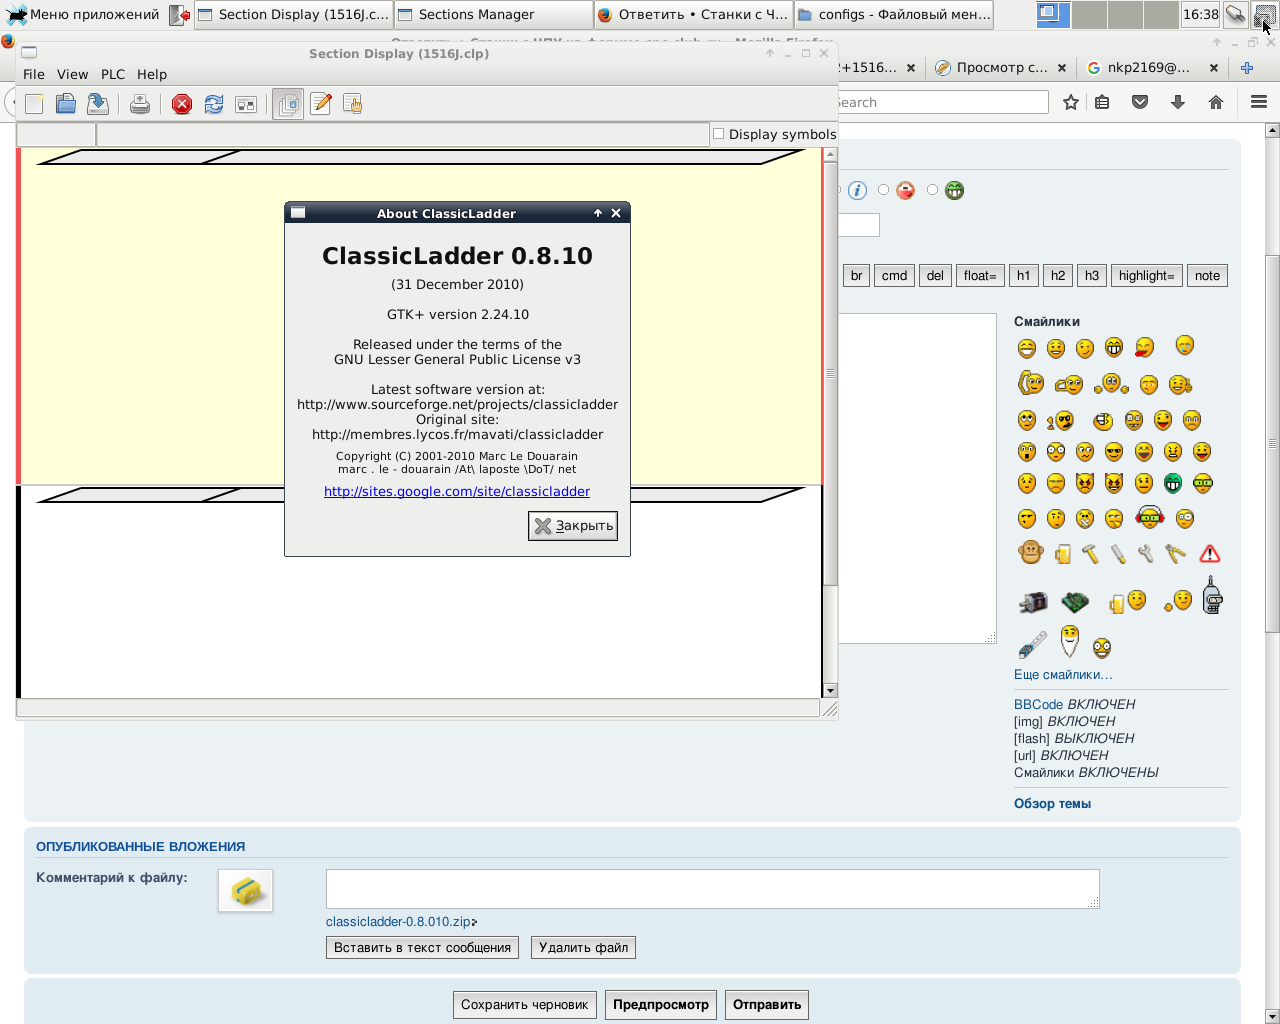This screenshot has width=1280, height=1024.
Task: Switch to the Просмотр browser tab
Action: click(x=1000, y=68)
